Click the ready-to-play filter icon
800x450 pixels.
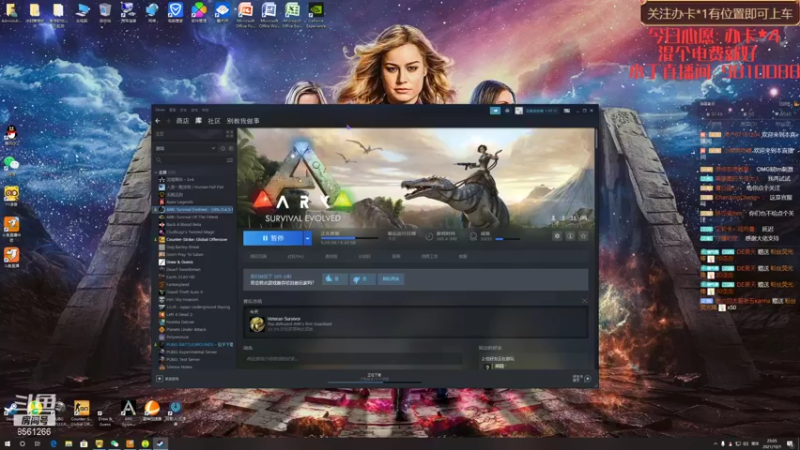231,148
